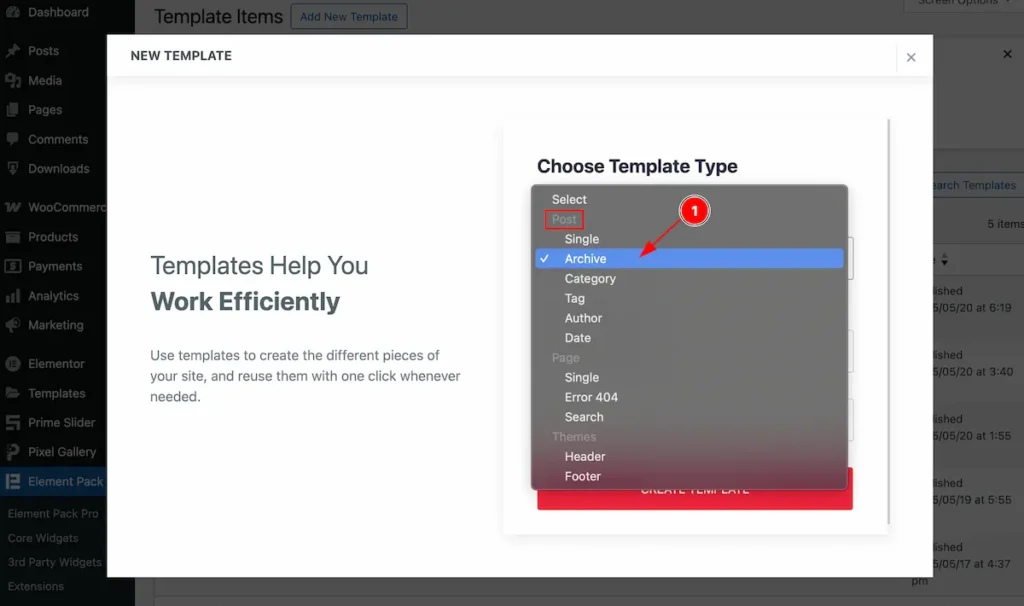The image size is (1024, 606).
Task: Select Archive option under Post
Action: tap(586, 259)
